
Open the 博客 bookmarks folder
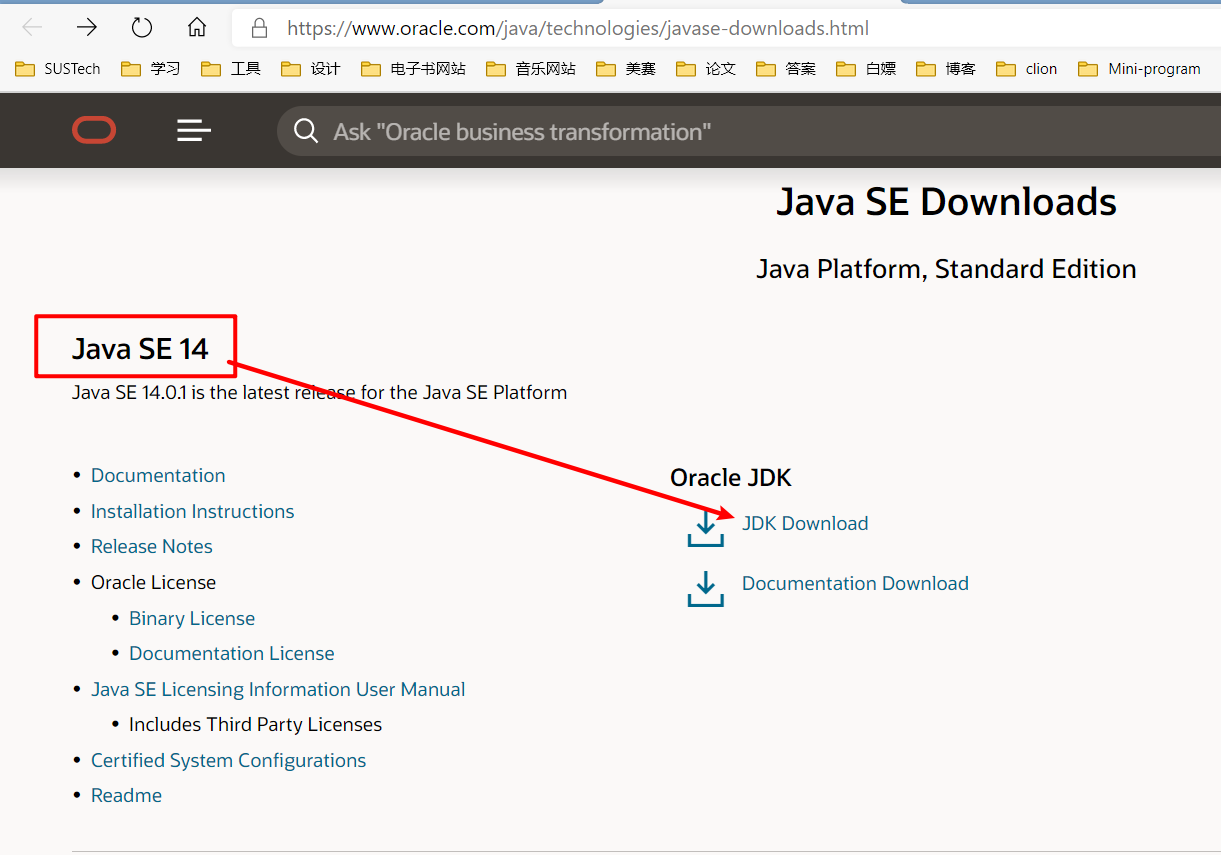coord(946,69)
